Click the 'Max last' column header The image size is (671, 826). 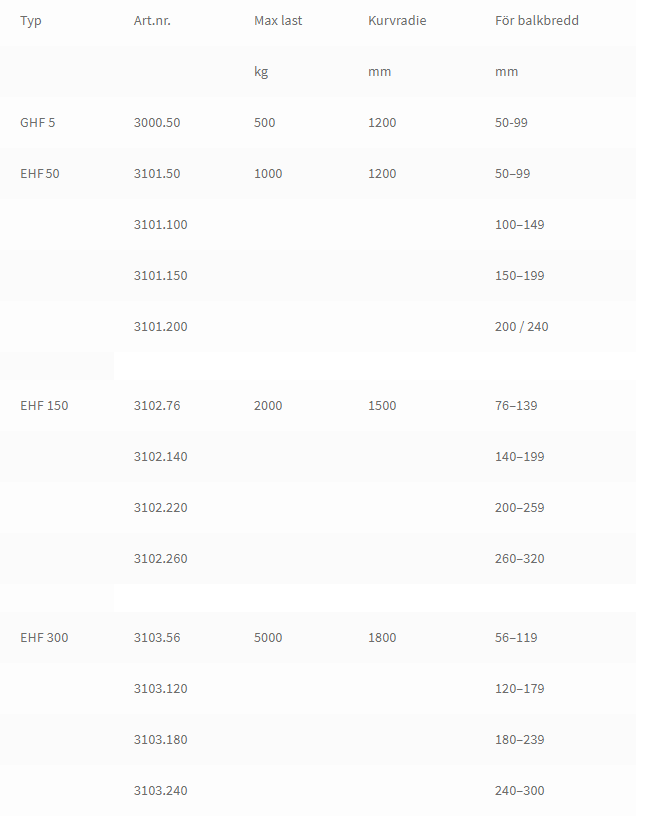coord(278,21)
